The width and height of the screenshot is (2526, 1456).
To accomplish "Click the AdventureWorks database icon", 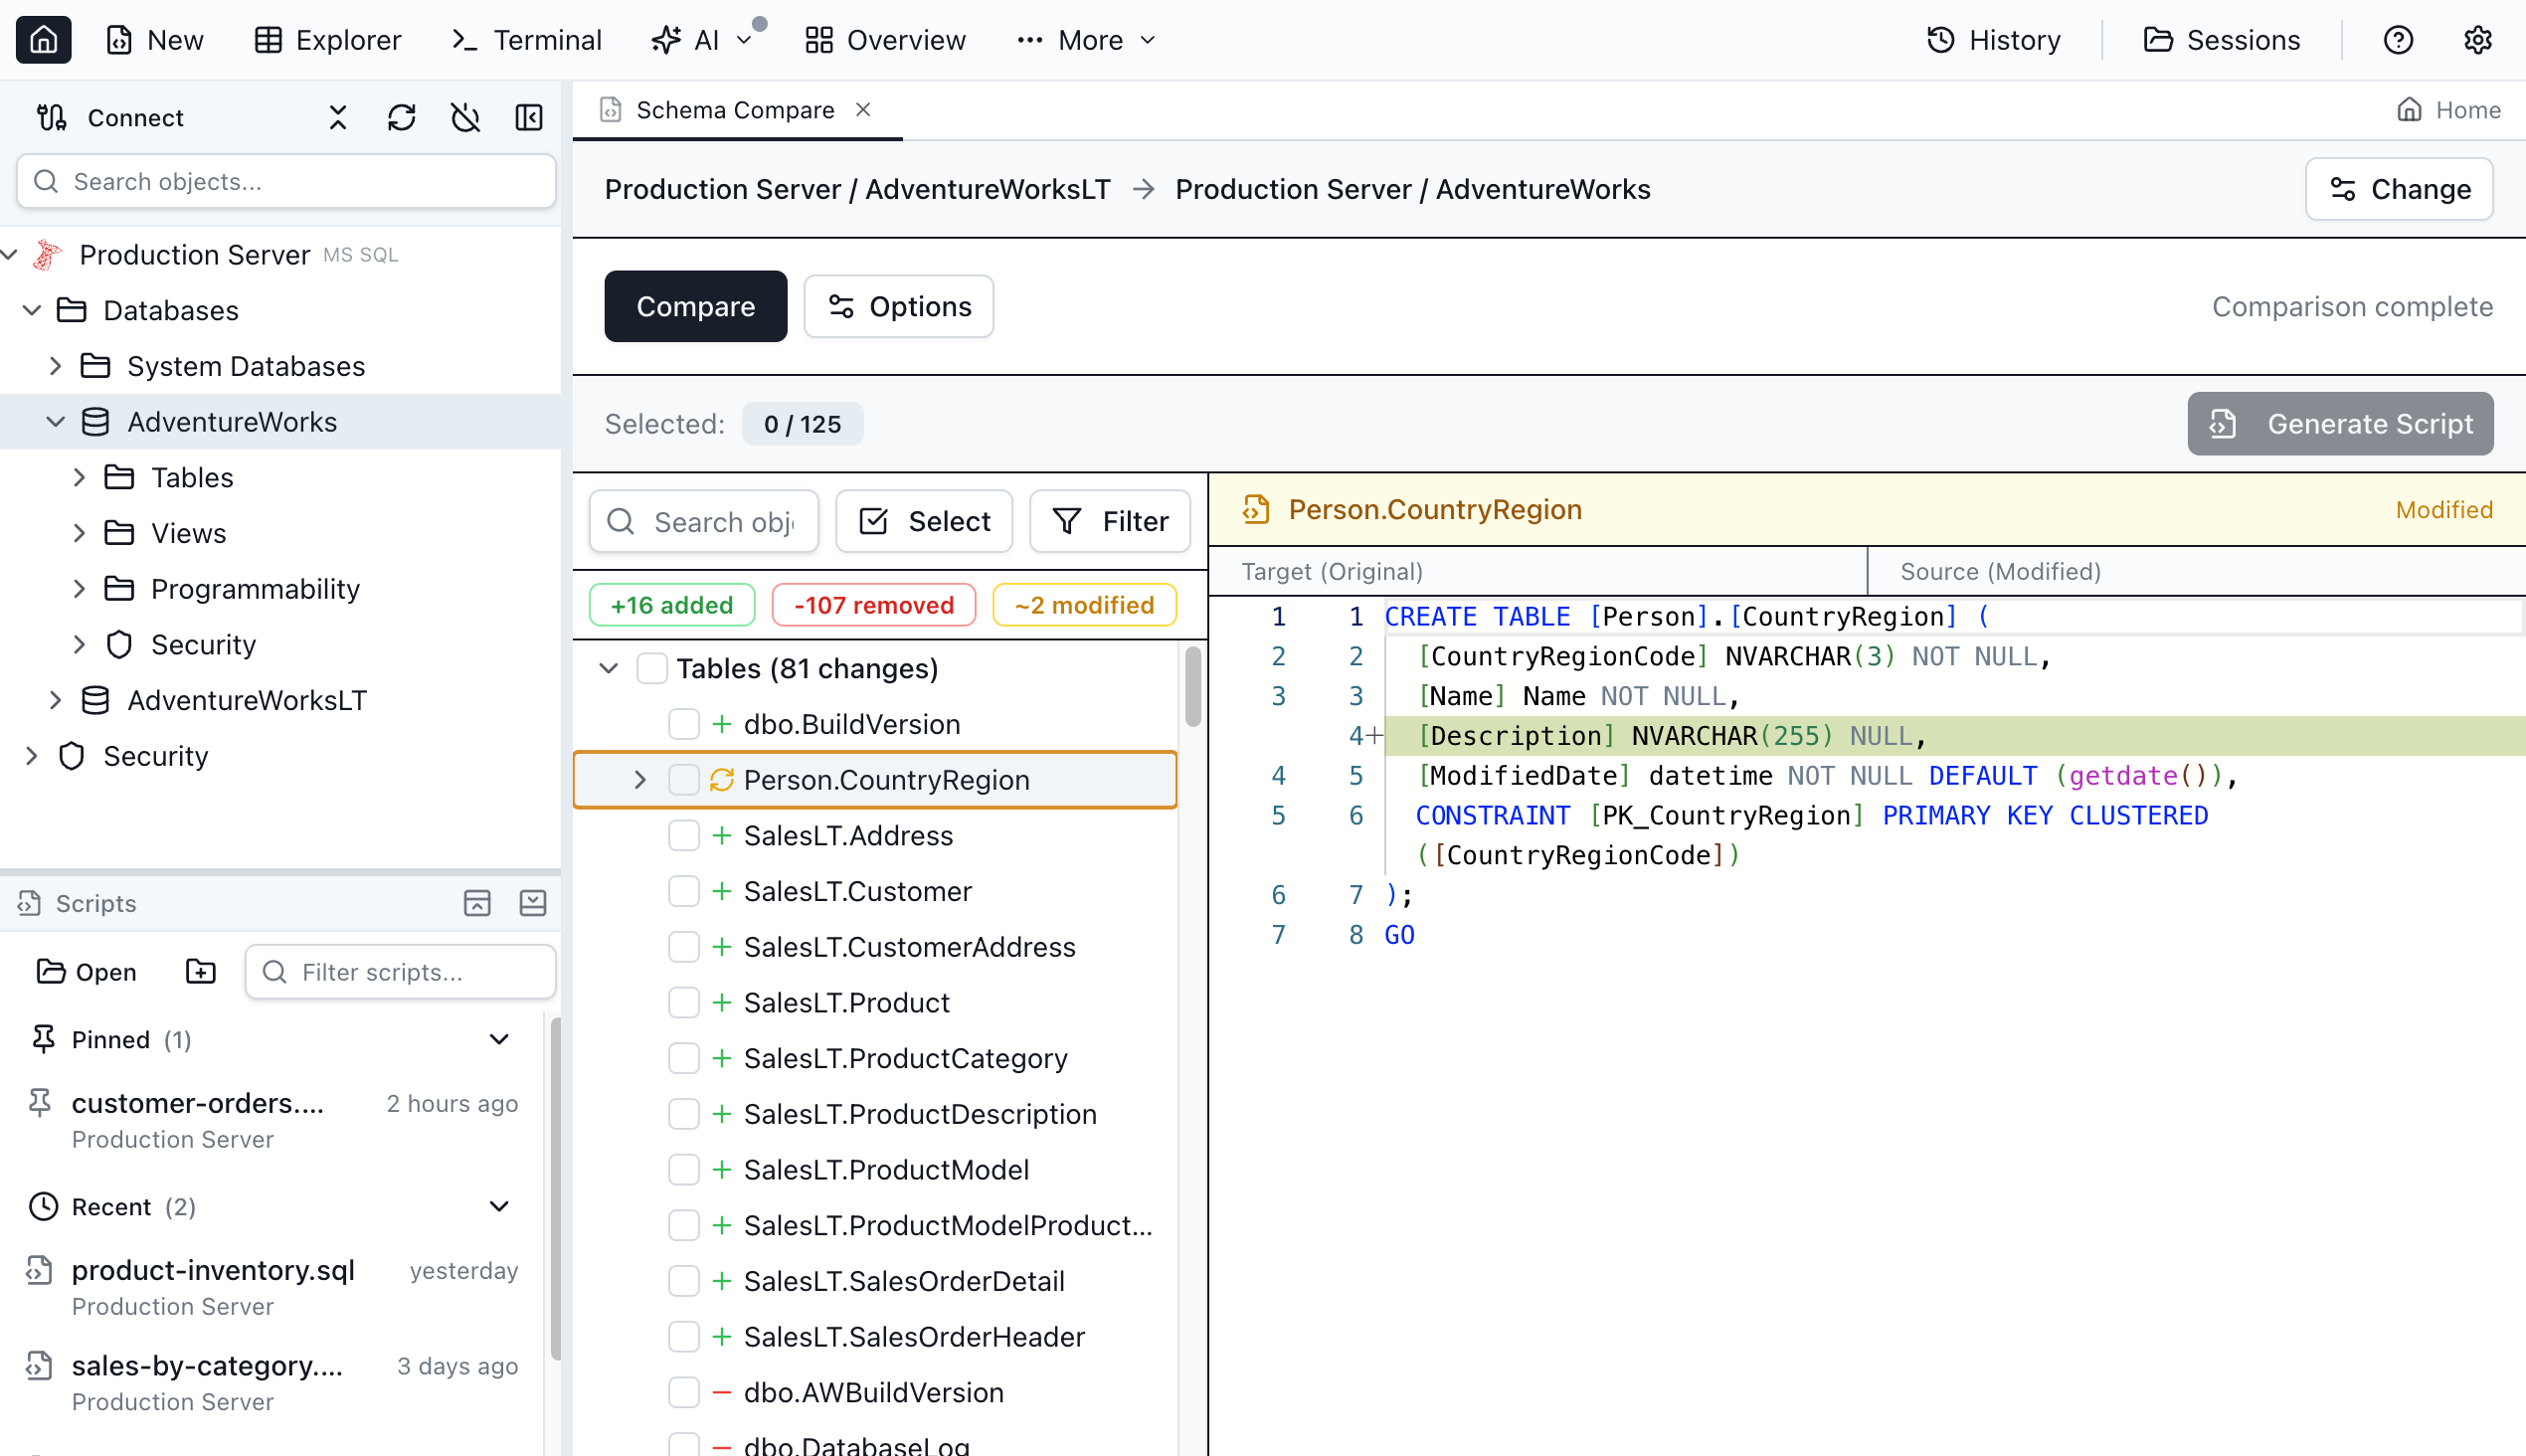I will click(x=95, y=422).
